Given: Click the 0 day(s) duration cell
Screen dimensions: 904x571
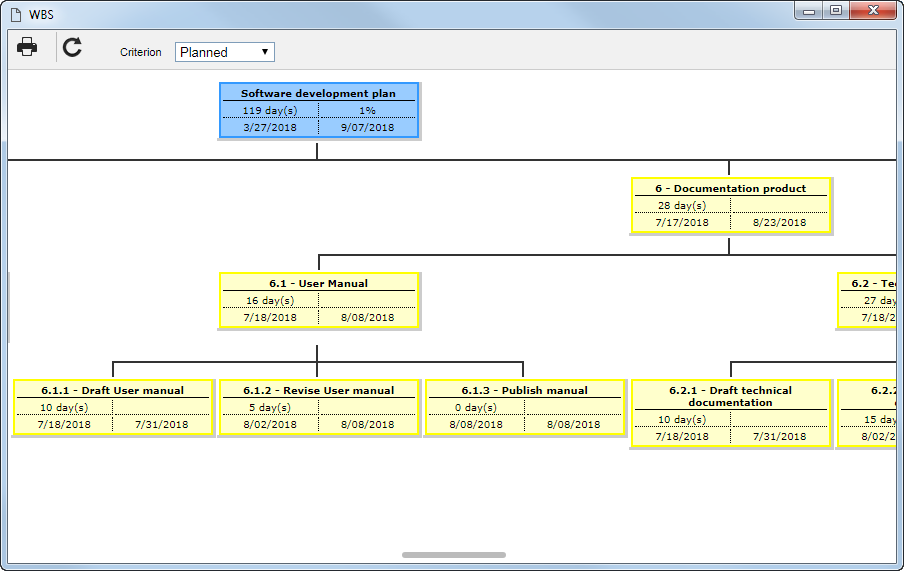Looking at the screenshot, I should (x=476, y=408).
